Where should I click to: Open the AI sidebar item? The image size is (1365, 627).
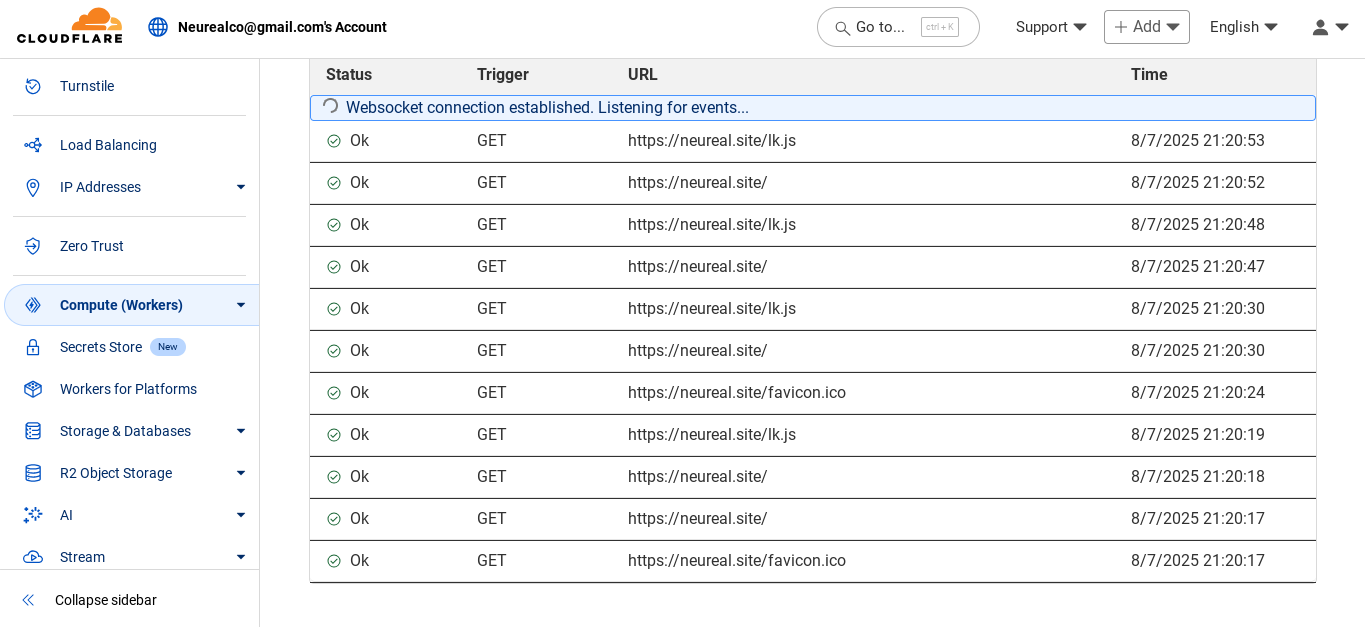[66, 515]
